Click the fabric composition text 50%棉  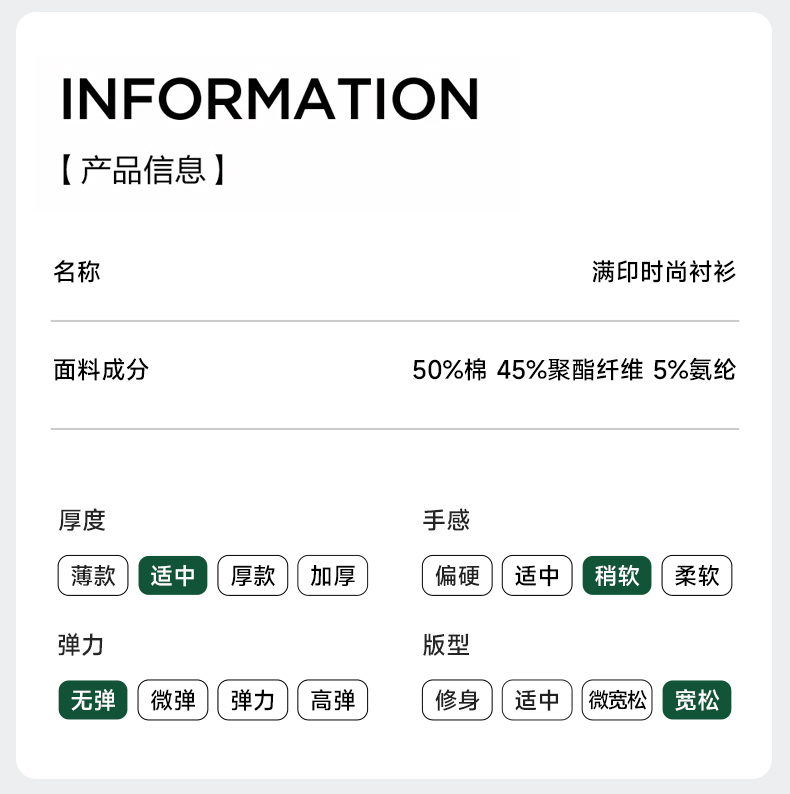(449, 370)
